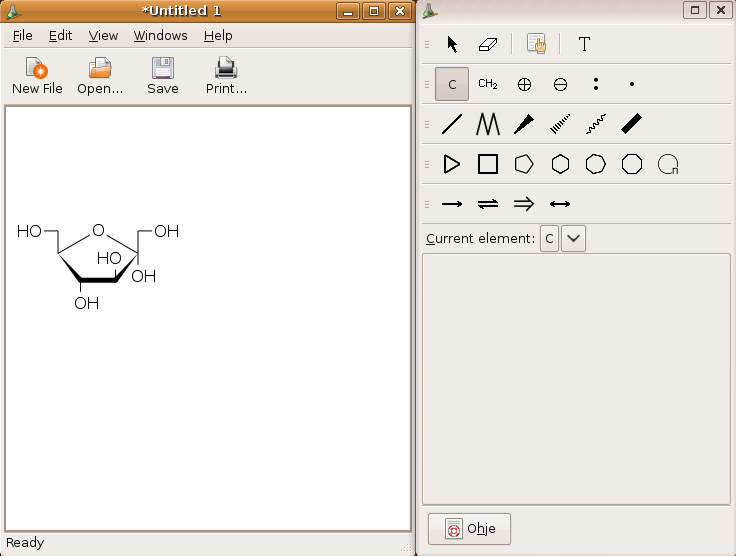Select the six-membered ring tool
Screen dimensions: 736x556
560,164
